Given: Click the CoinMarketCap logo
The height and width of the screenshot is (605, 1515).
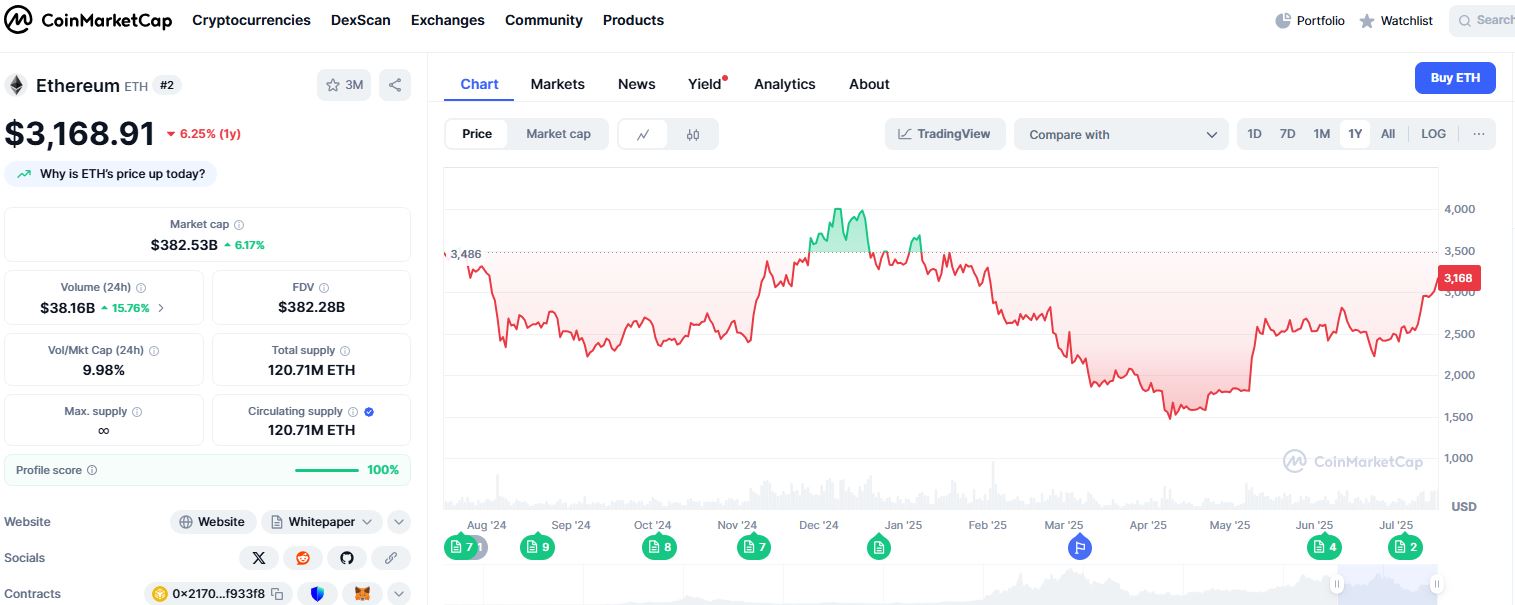Looking at the screenshot, I should click(x=89, y=20).
